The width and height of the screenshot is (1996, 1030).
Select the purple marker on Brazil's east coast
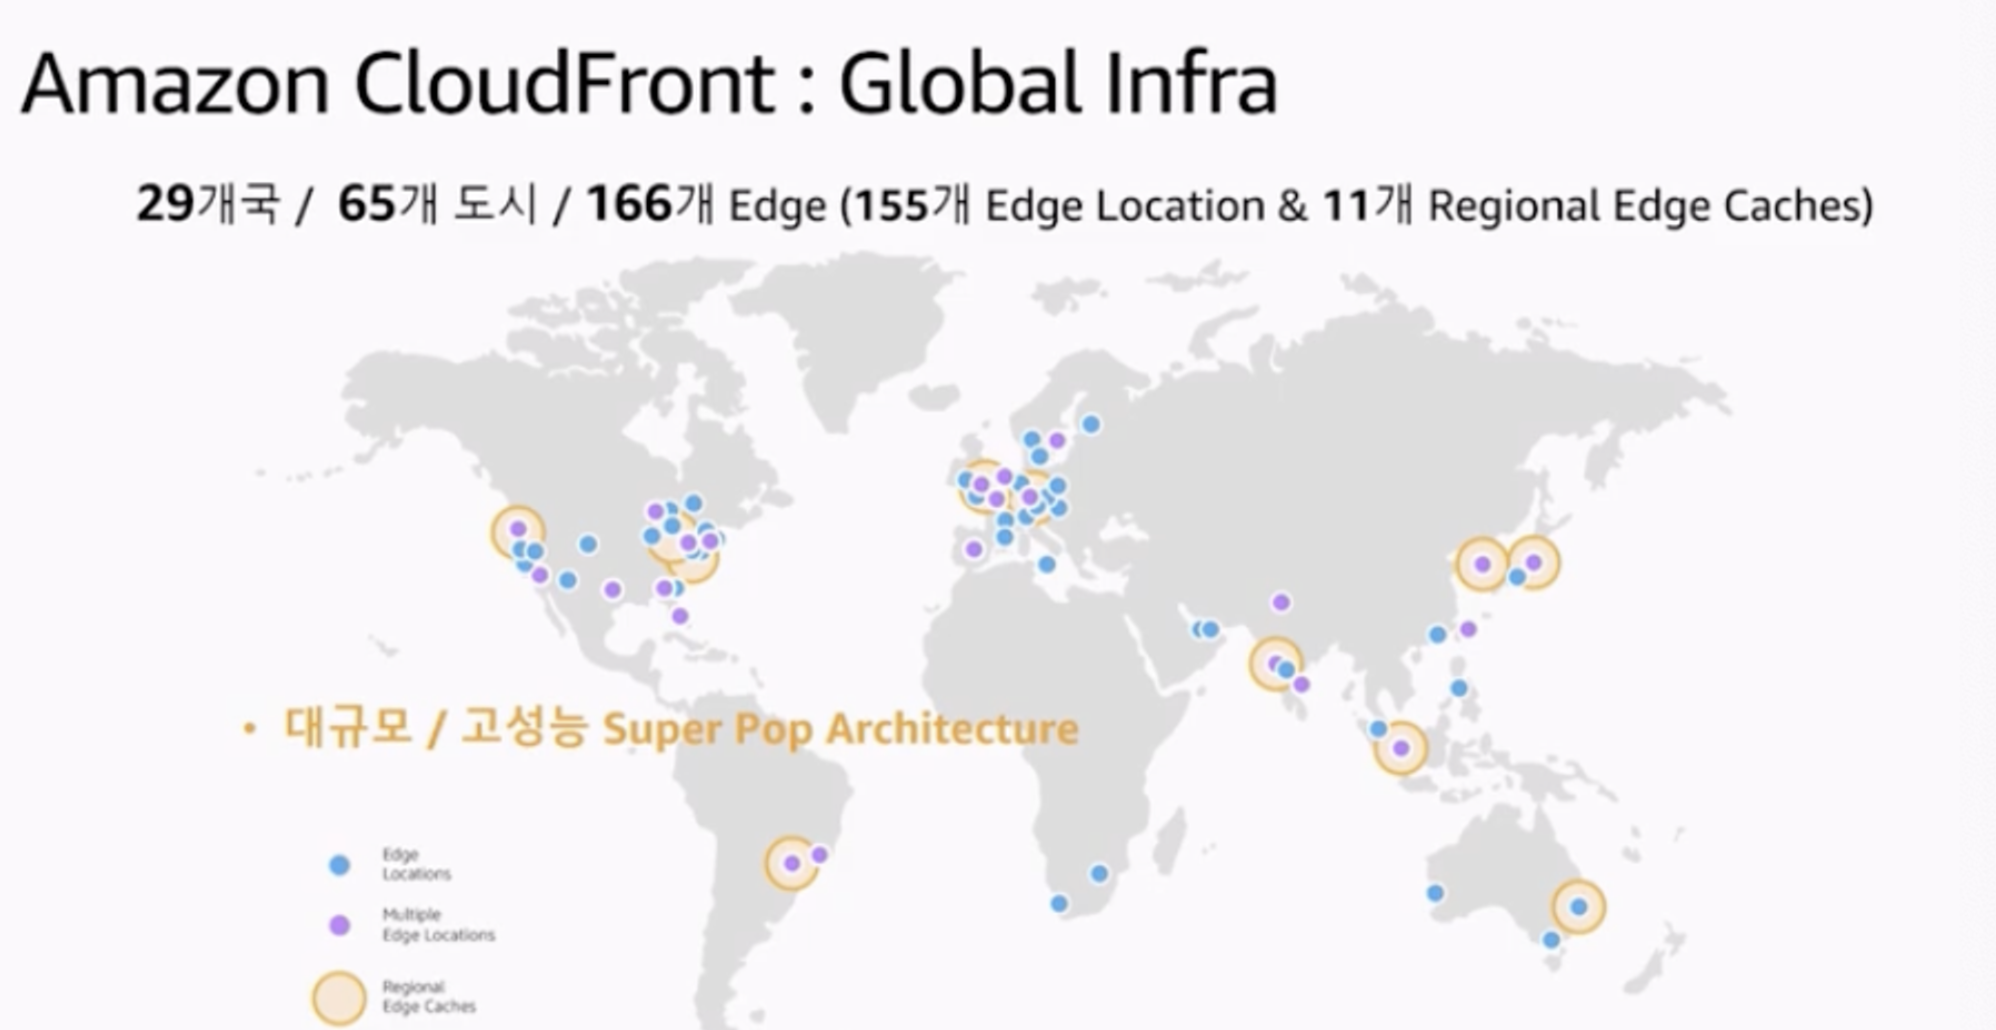[x=819, y=855]
